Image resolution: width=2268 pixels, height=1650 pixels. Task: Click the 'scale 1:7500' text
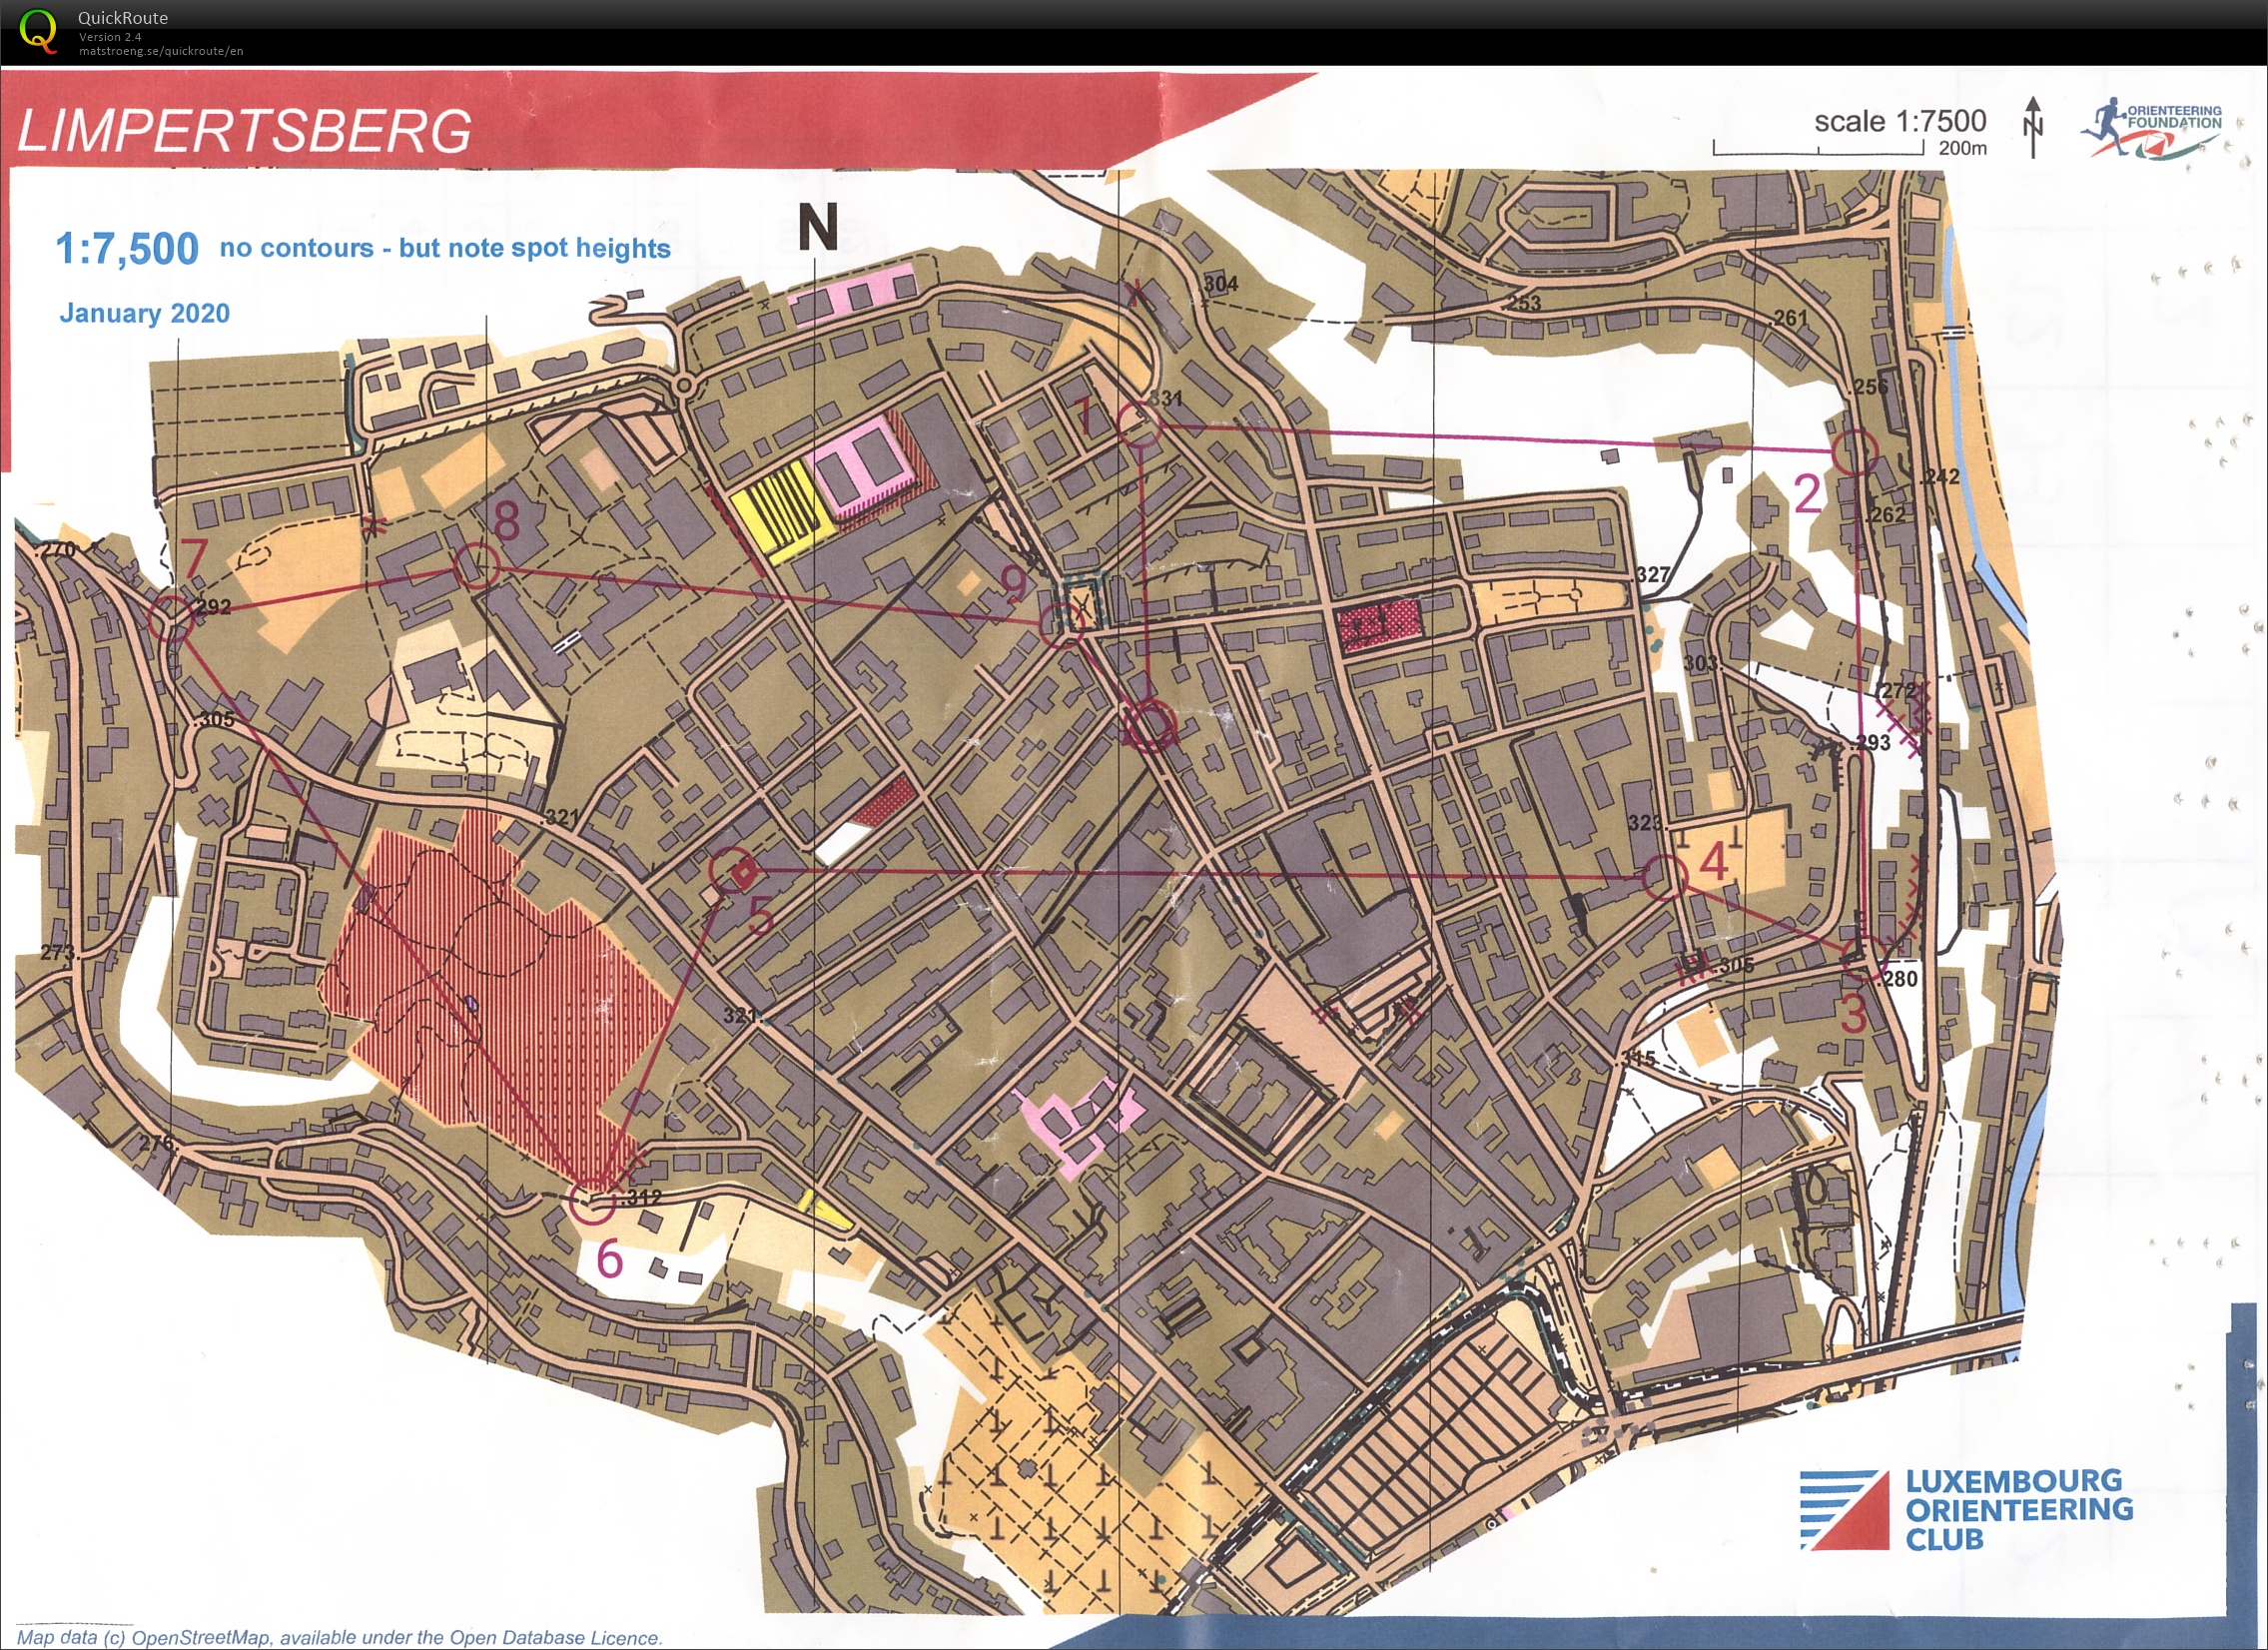(x=1900, y=121)
